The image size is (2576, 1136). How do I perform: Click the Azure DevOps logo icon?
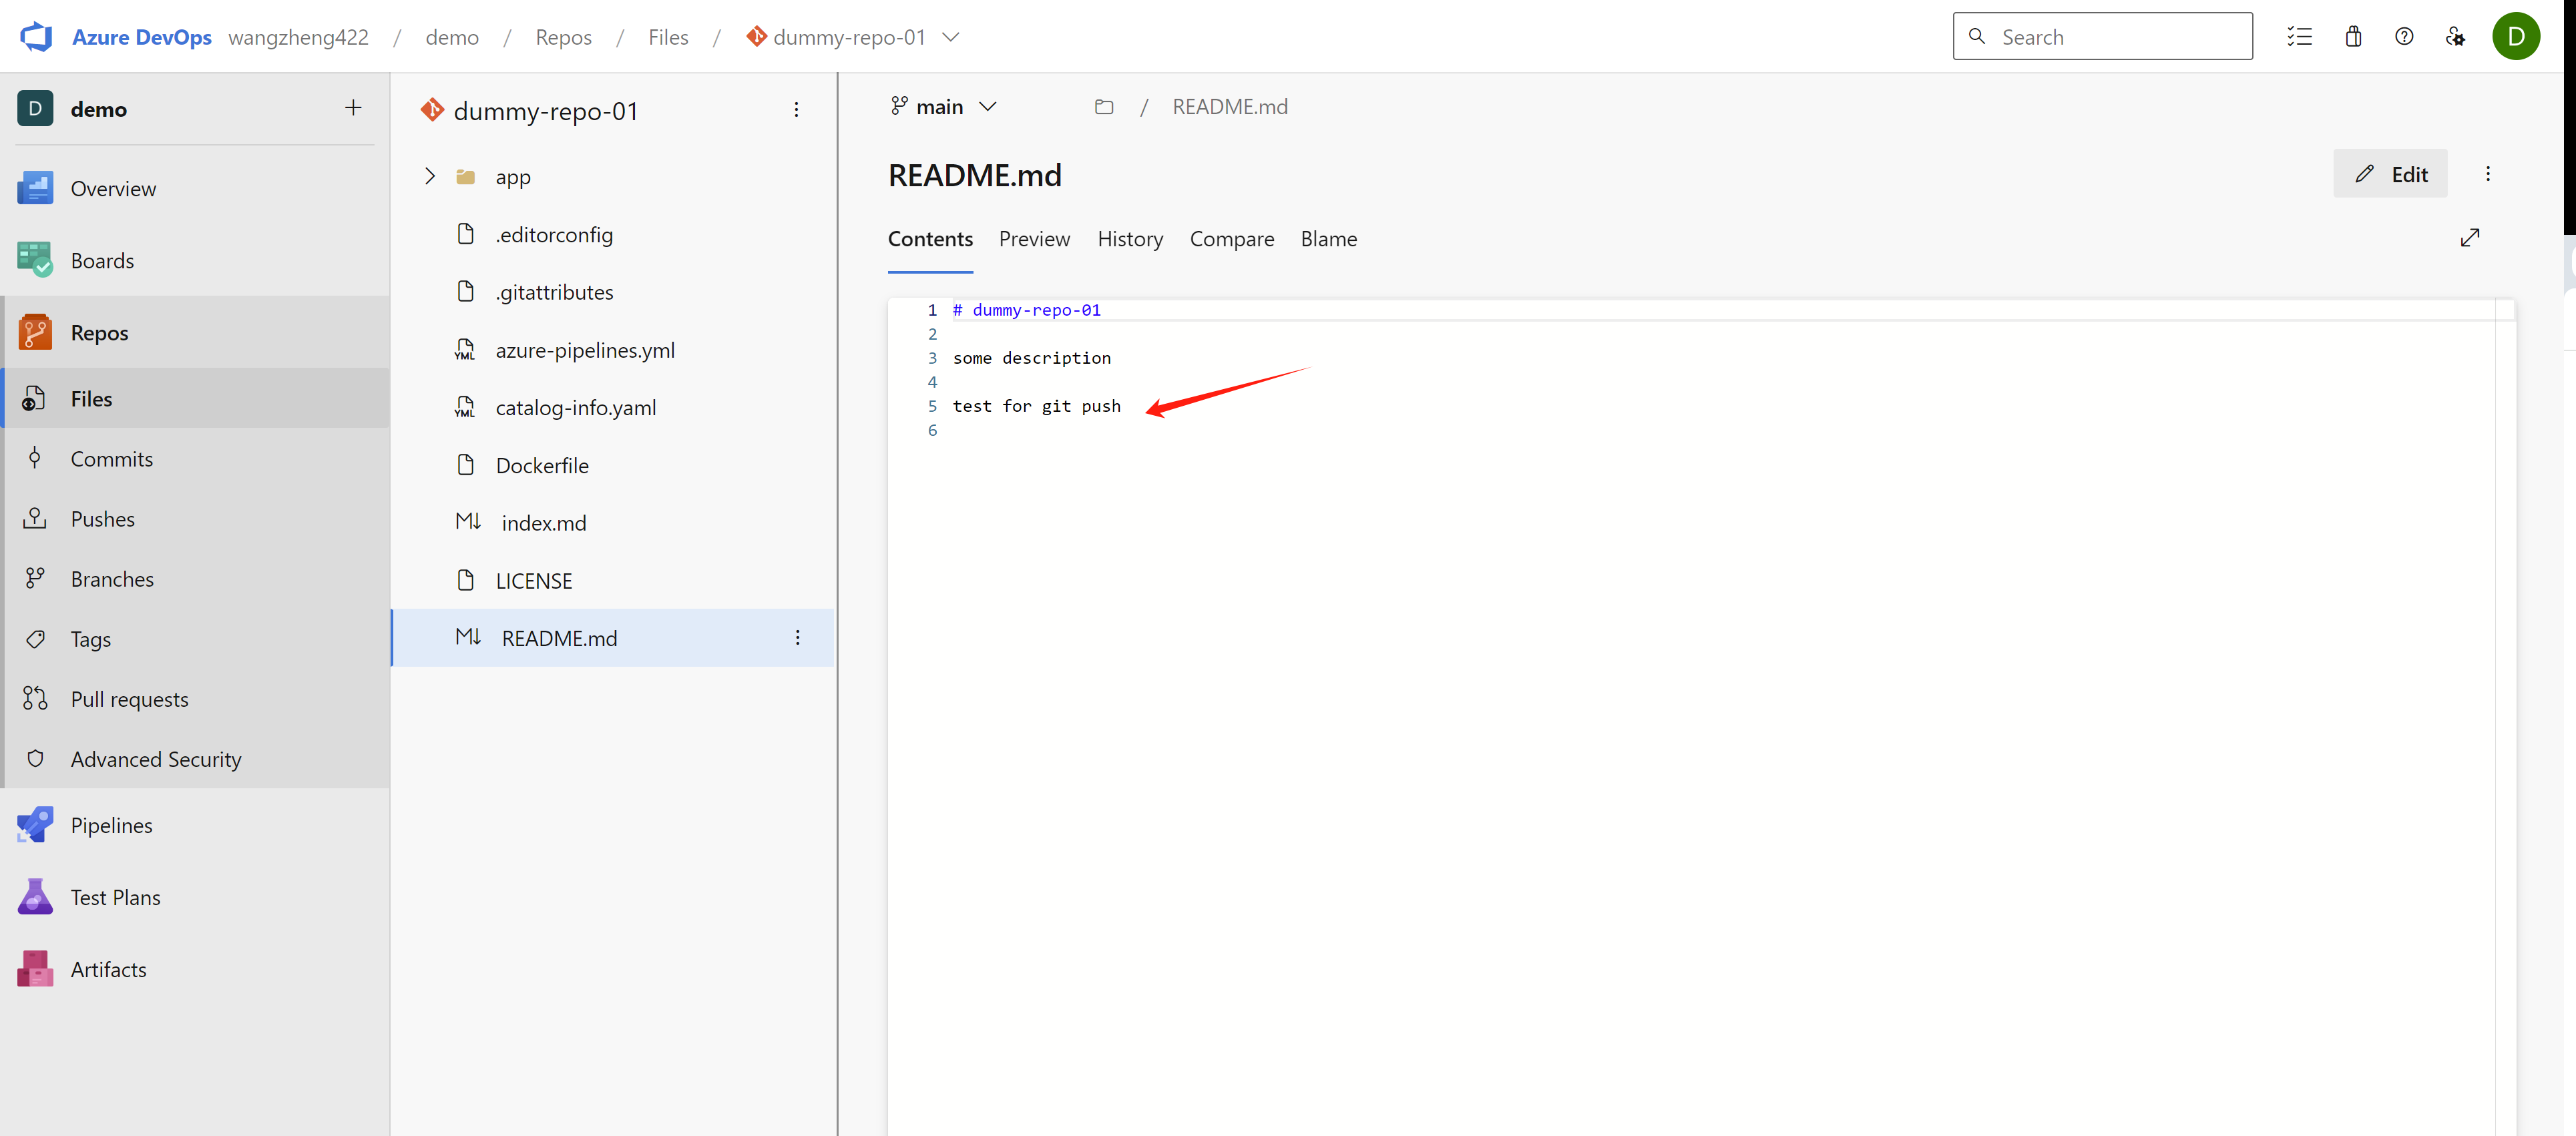click(x=36, y=37)
